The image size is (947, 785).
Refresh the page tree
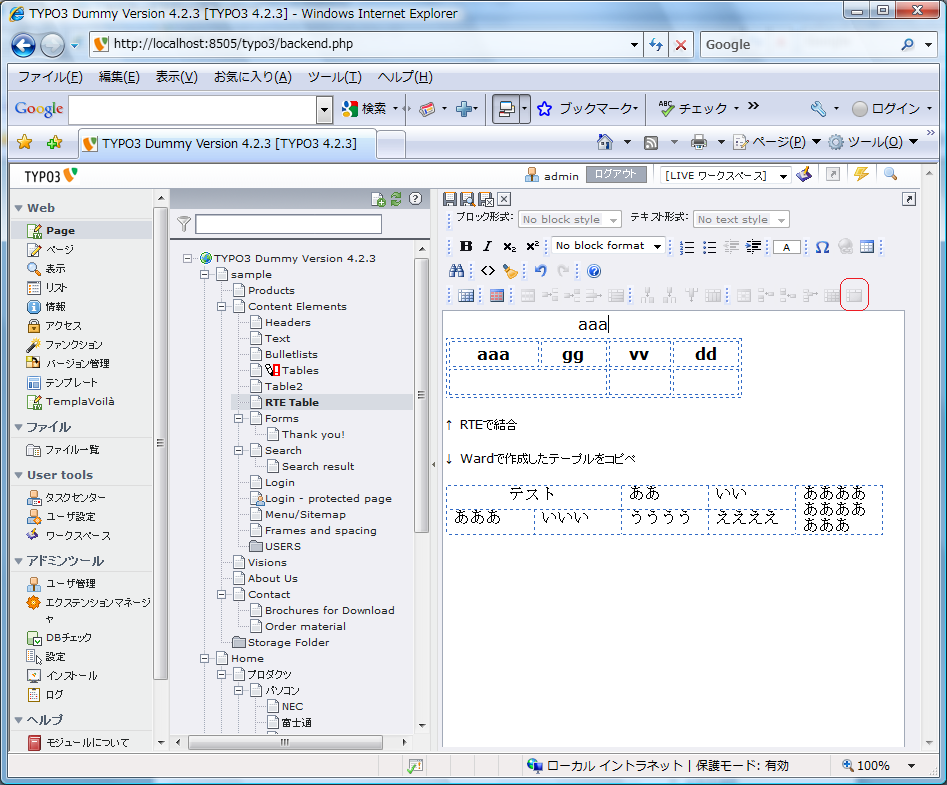tap(396, 199)
